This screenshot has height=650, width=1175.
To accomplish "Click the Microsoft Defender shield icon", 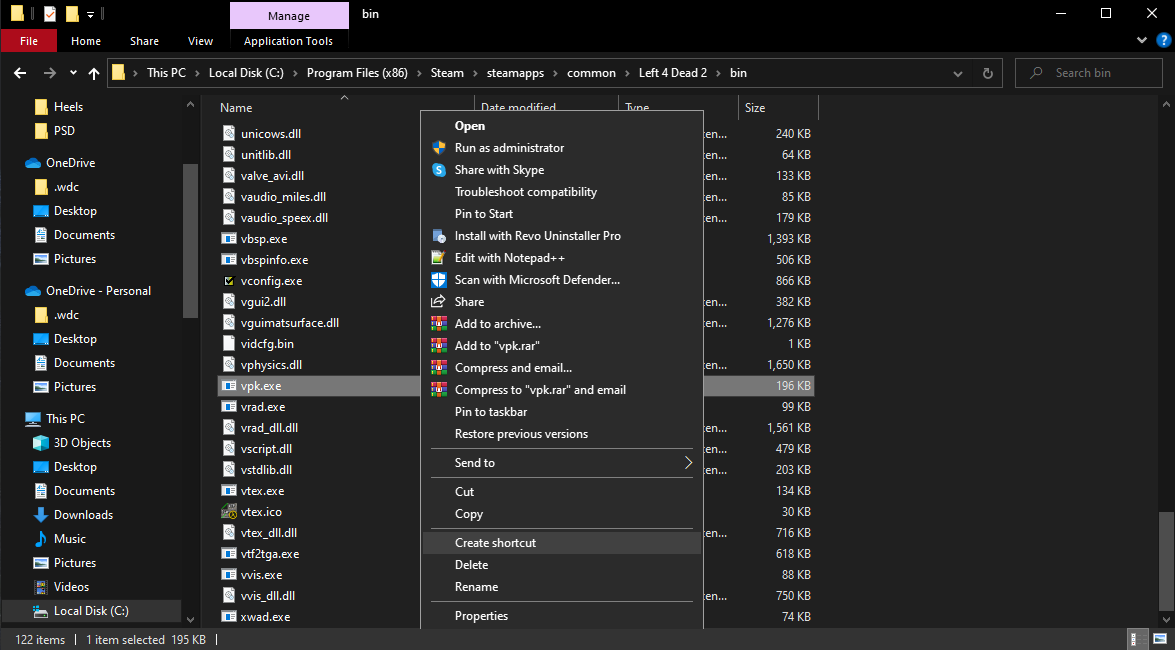I will click(438, 280).
